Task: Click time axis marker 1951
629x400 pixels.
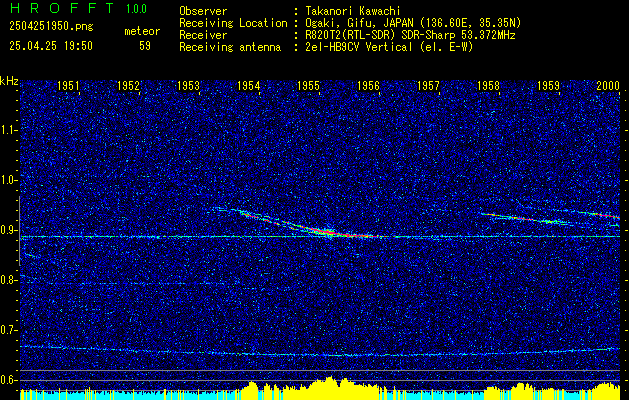Action: point(68,85)
